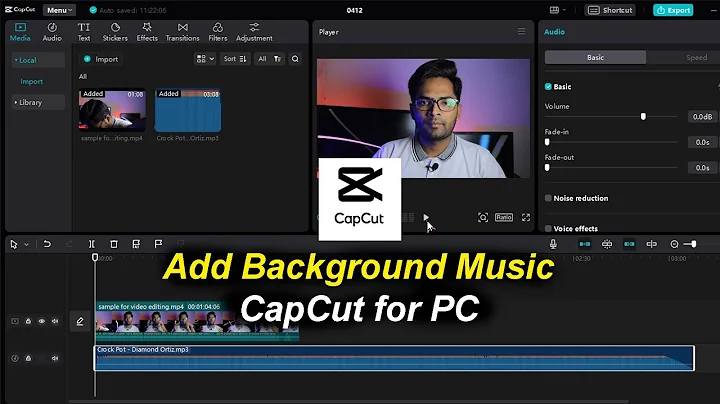The height and width of the screenshot is (404, 720).
Task: Click the All filter button
Action: 262,59
